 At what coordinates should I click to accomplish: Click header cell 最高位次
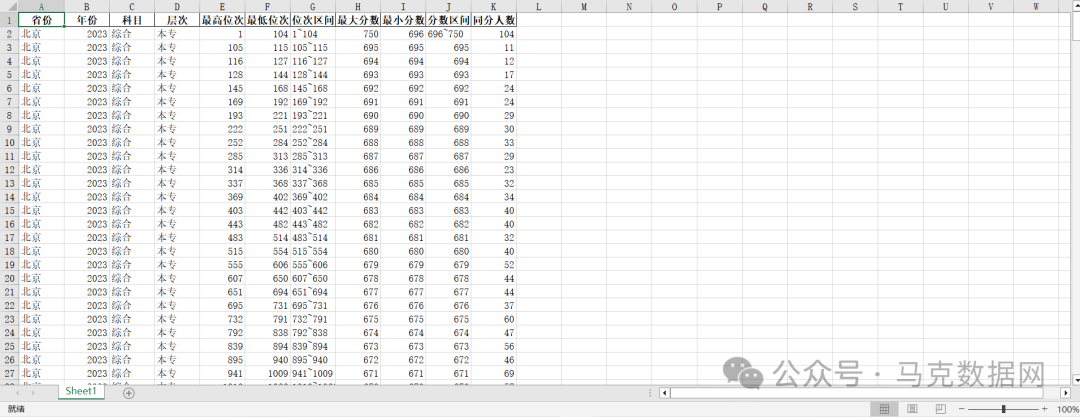[222, 20]
